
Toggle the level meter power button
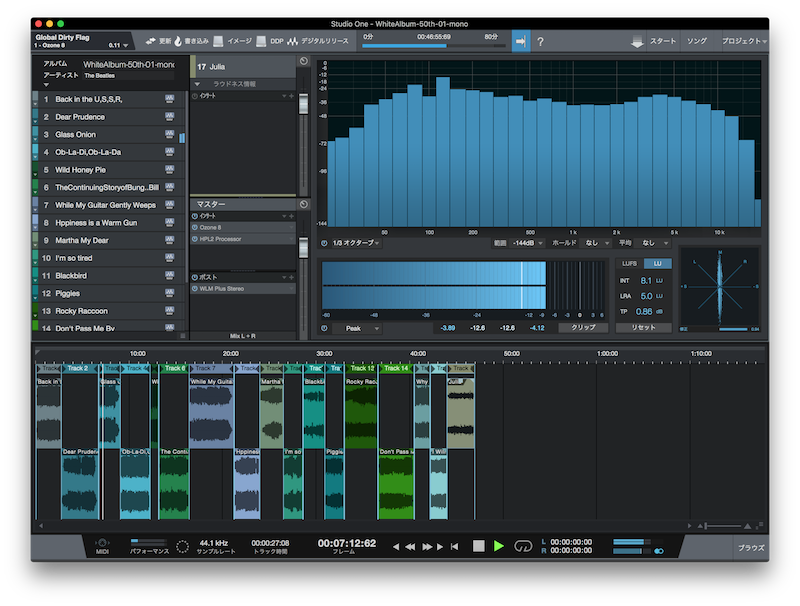(324, 329)
